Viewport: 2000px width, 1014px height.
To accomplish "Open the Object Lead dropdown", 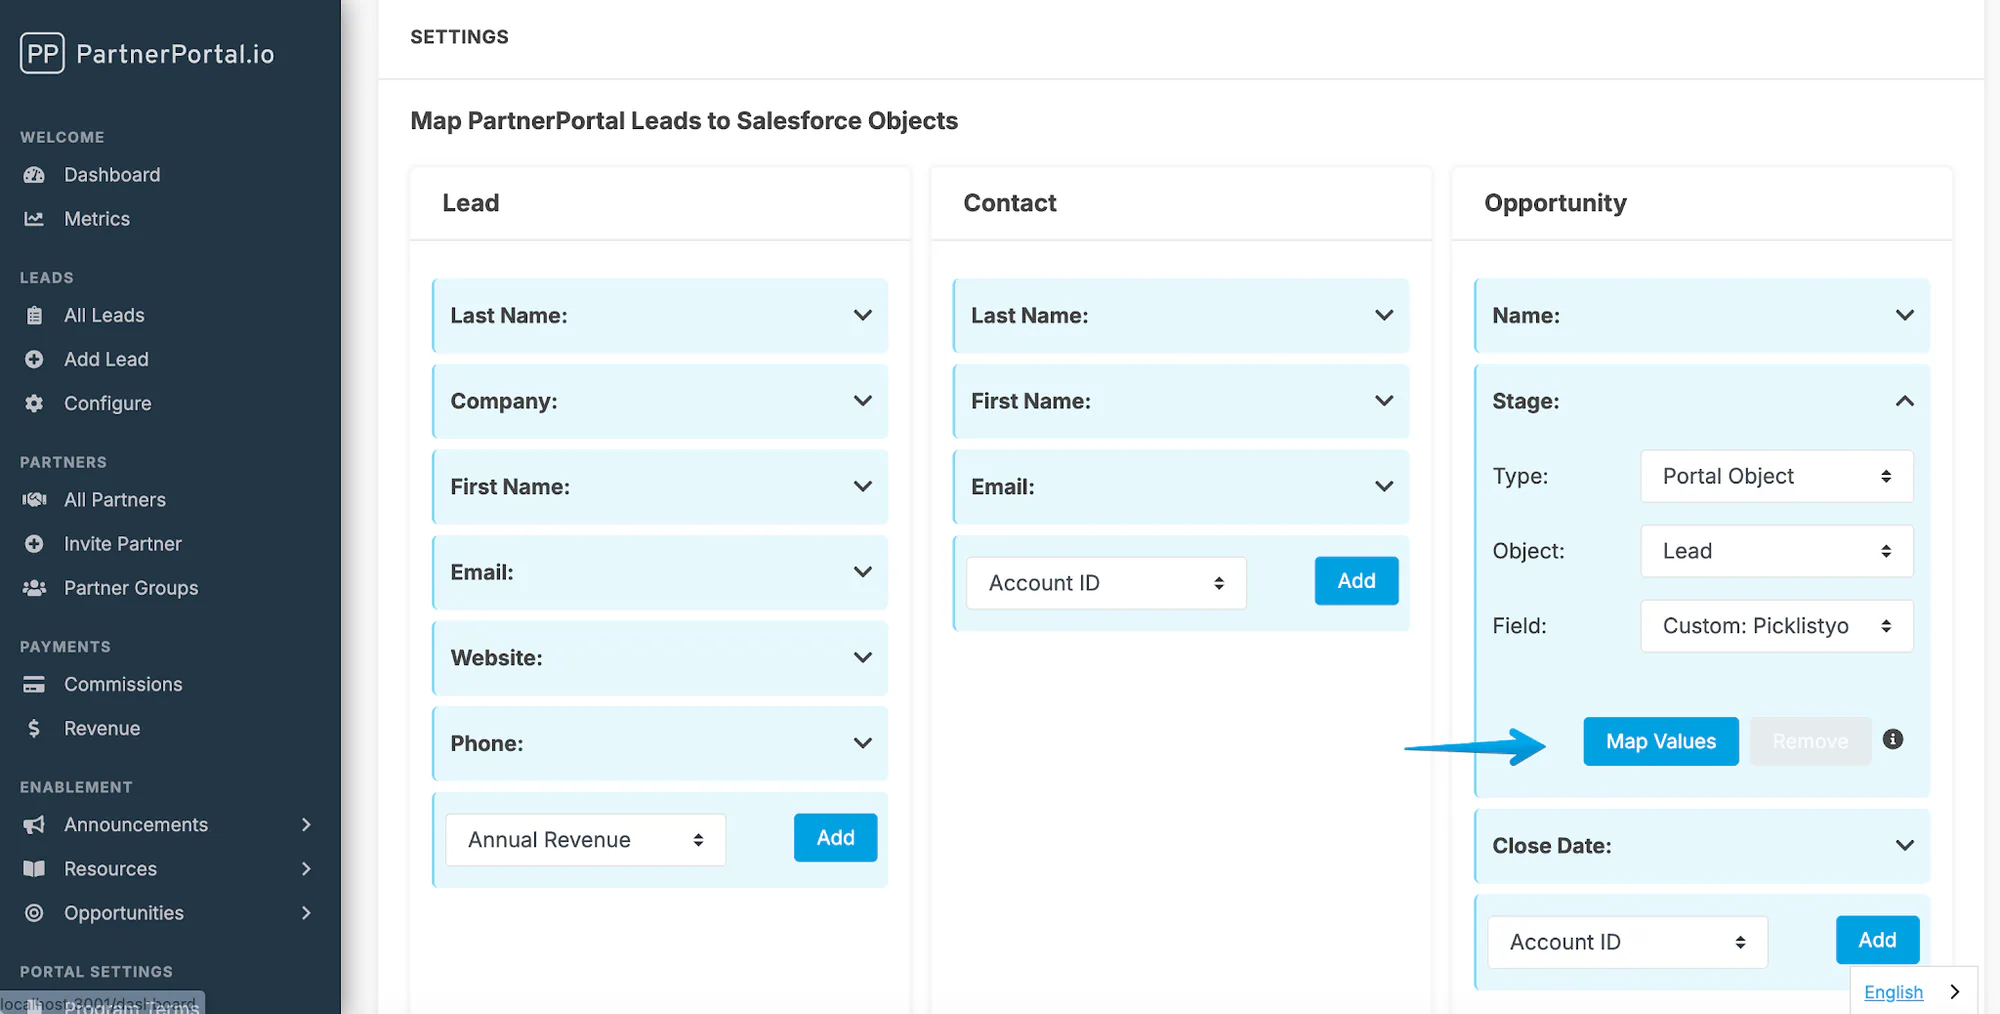I will point(1777,551).
